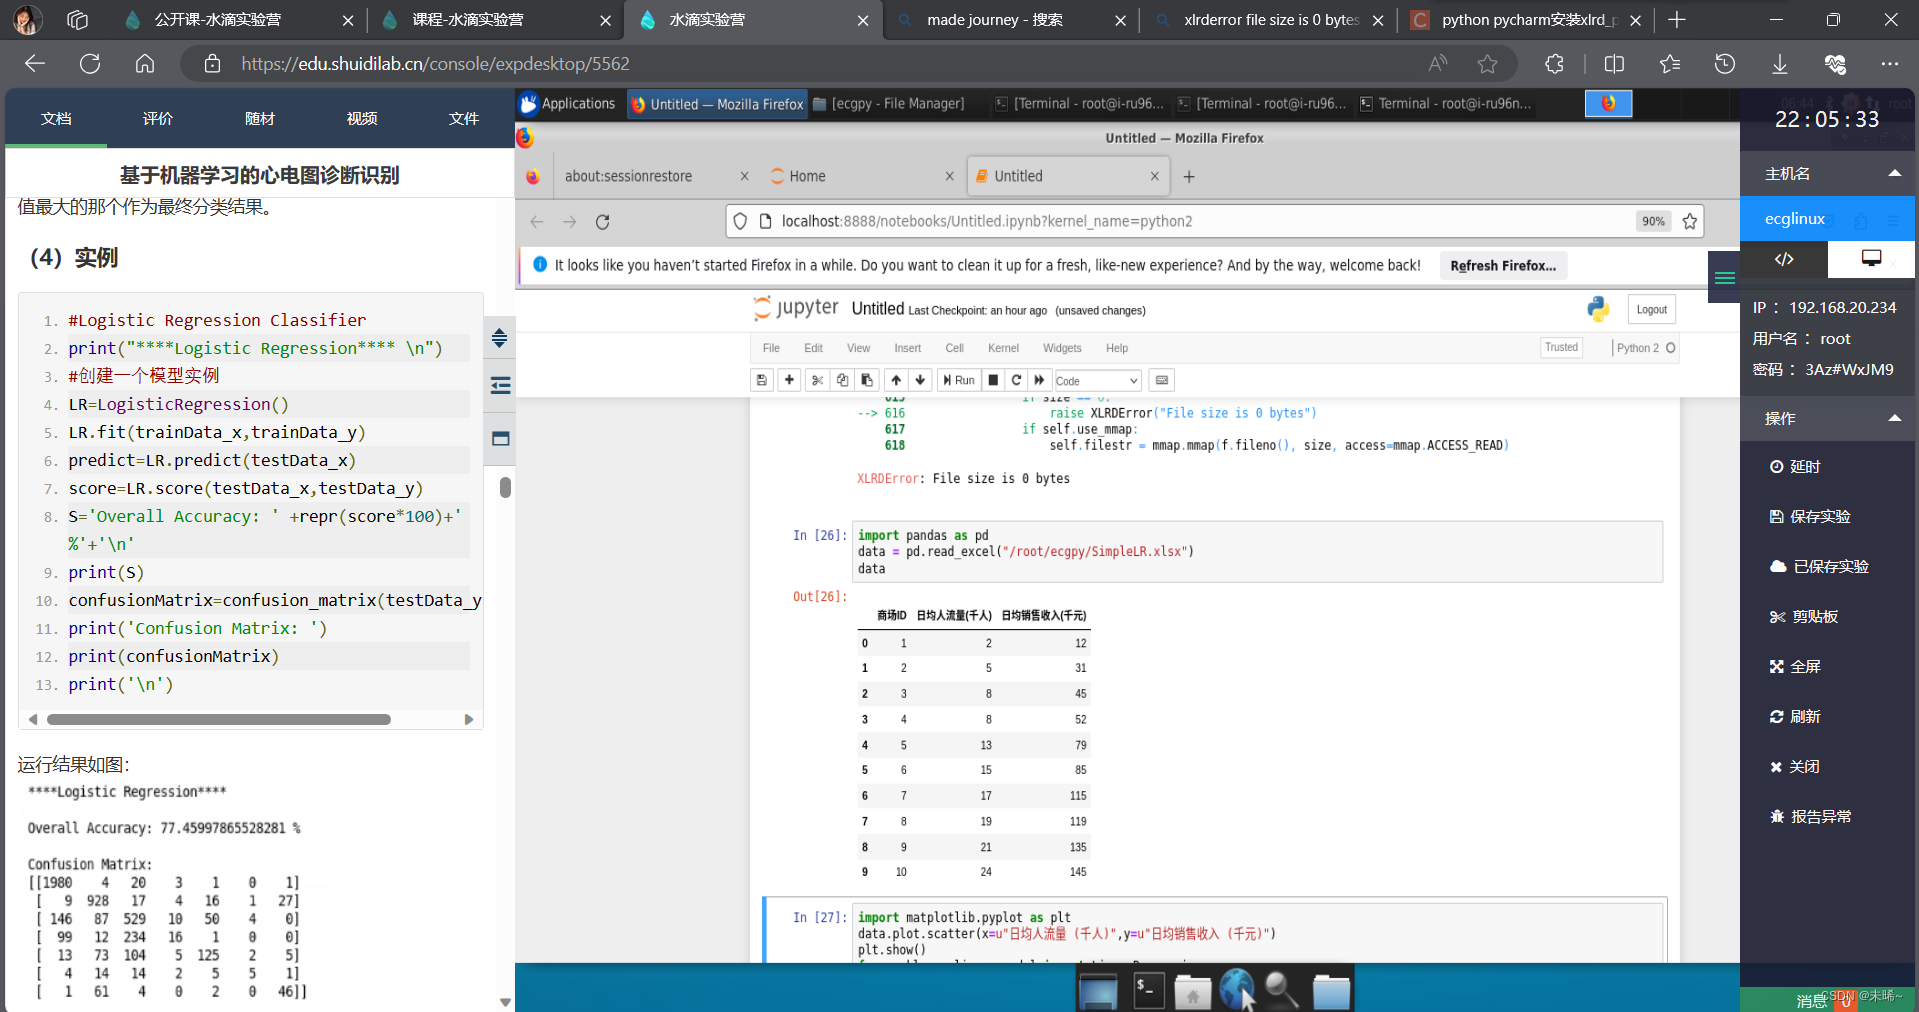Open Jupyter Kernel menu

[1003, 348]
